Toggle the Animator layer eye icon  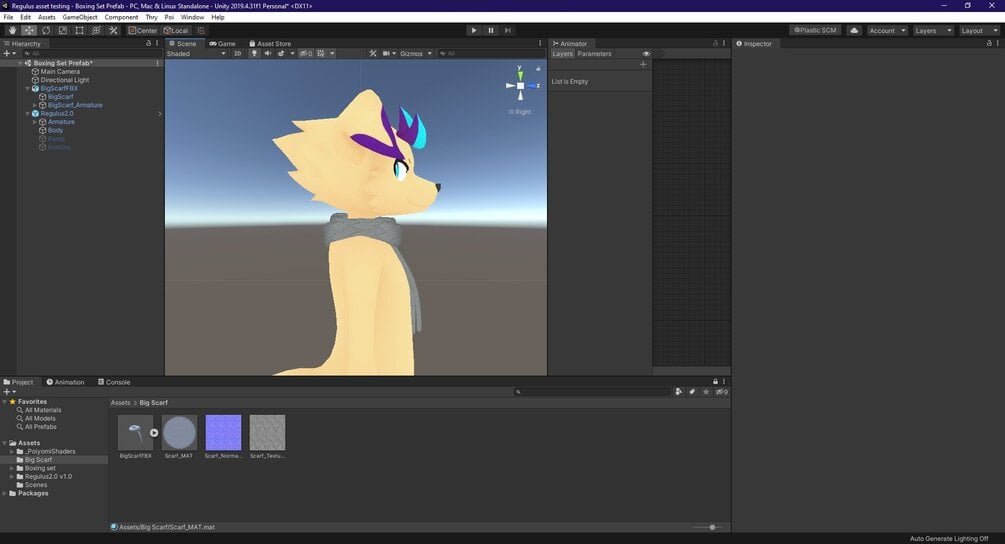point(646,54)
